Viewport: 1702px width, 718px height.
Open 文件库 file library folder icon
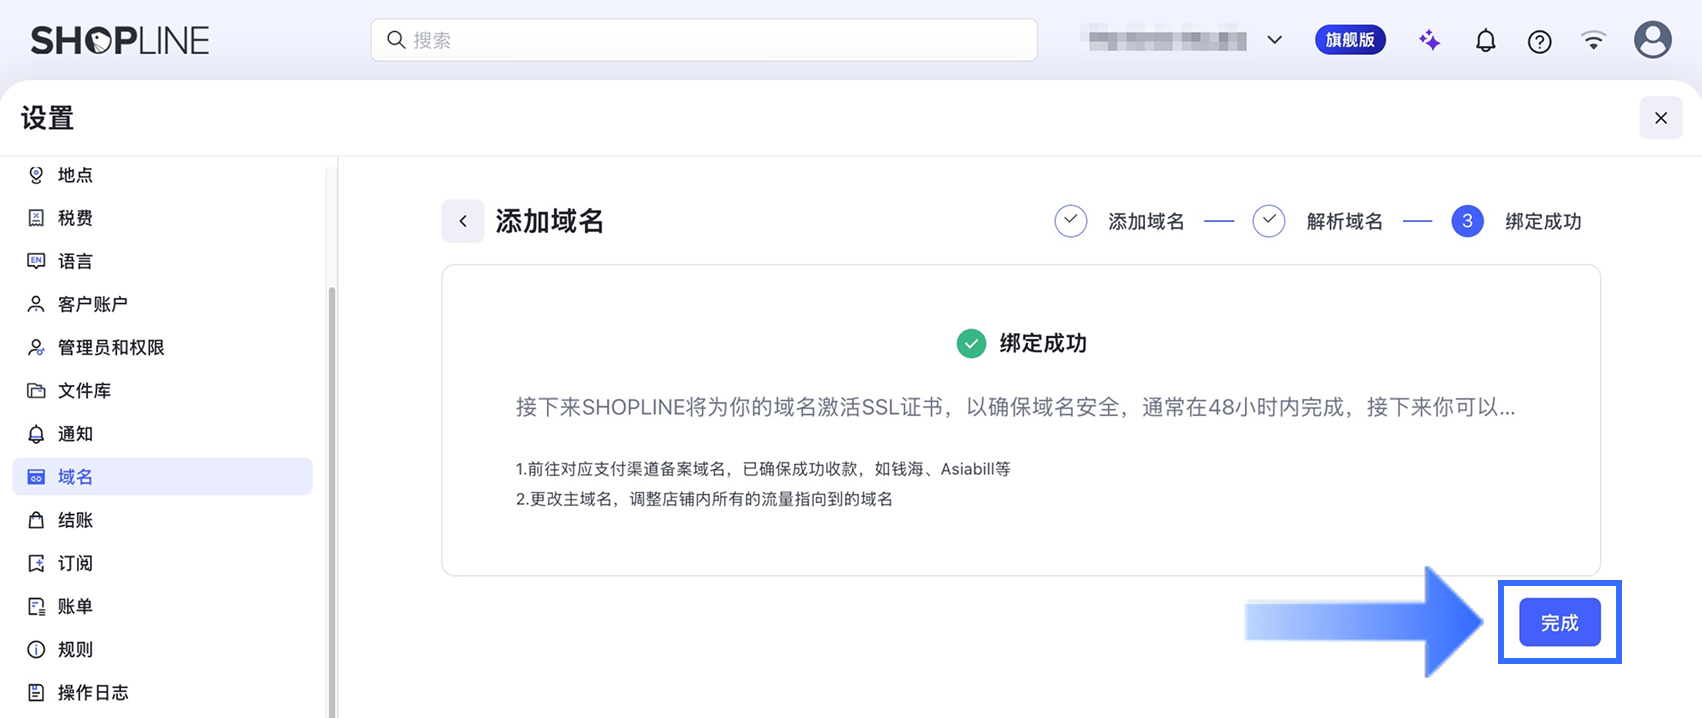36,391
